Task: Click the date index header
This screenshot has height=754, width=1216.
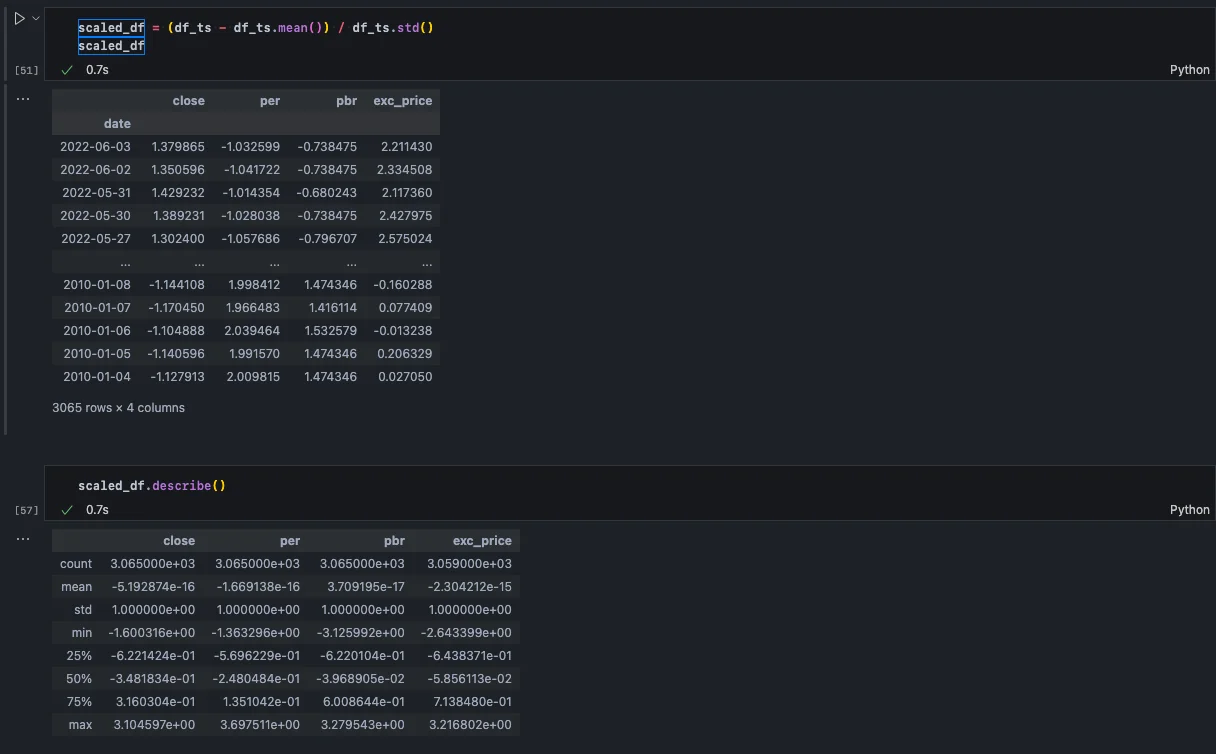Action: point(117,124)
